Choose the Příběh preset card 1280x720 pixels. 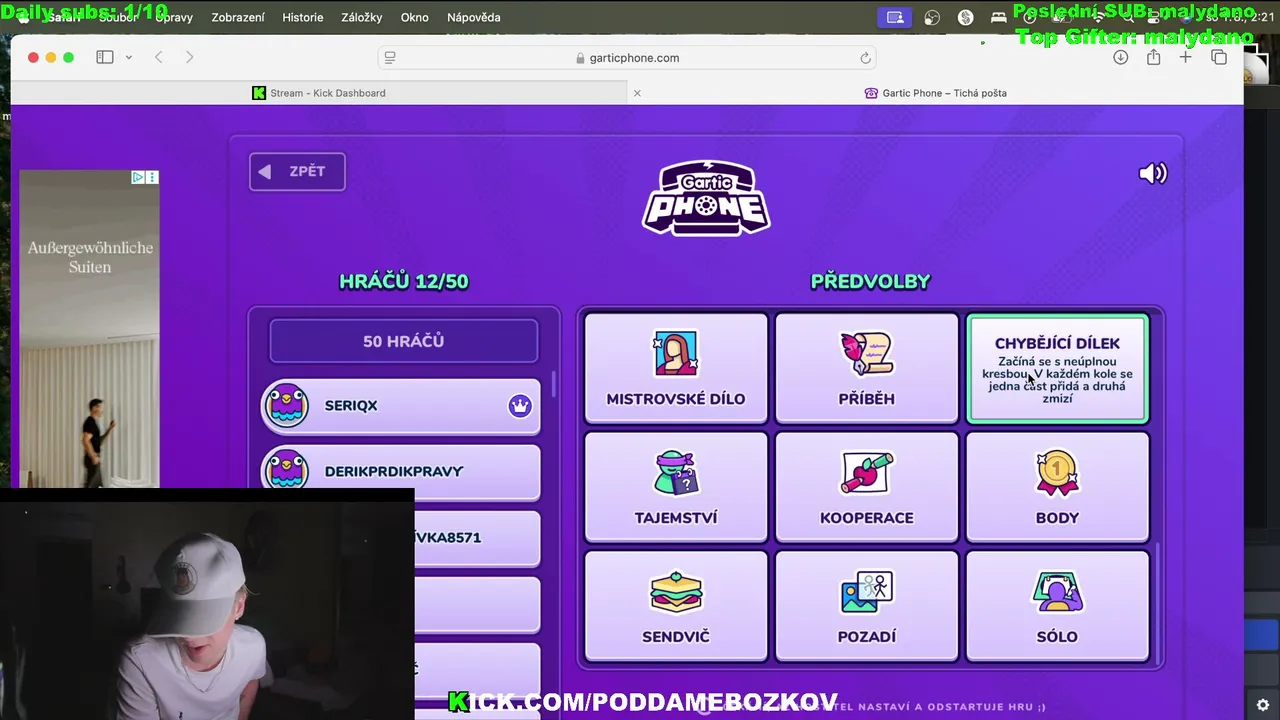[867, 368]
